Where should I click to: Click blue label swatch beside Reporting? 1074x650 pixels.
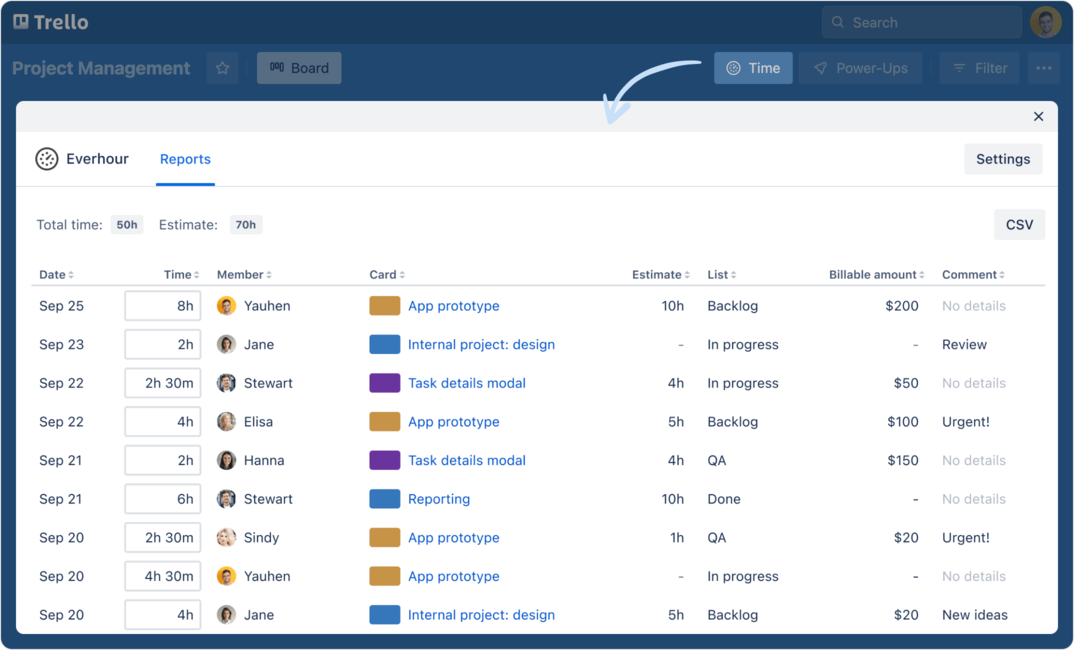tap(384, 499)
